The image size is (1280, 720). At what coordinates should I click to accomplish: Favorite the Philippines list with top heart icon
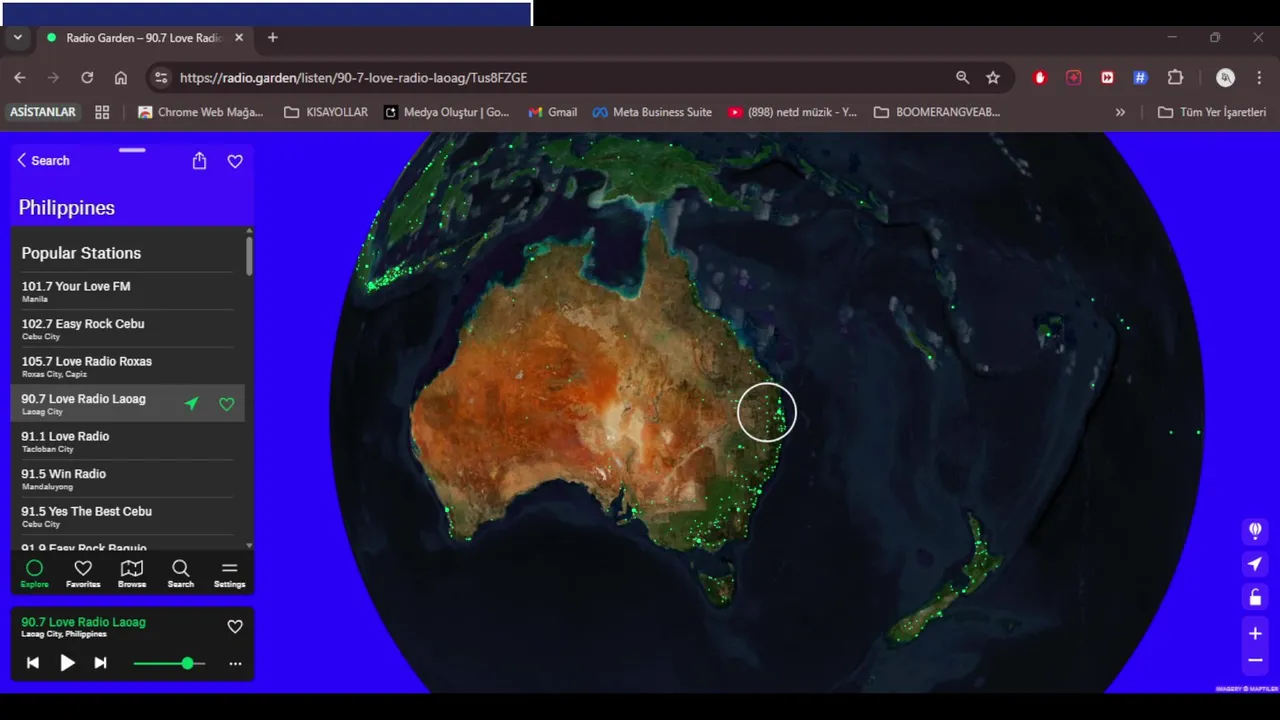235,161
